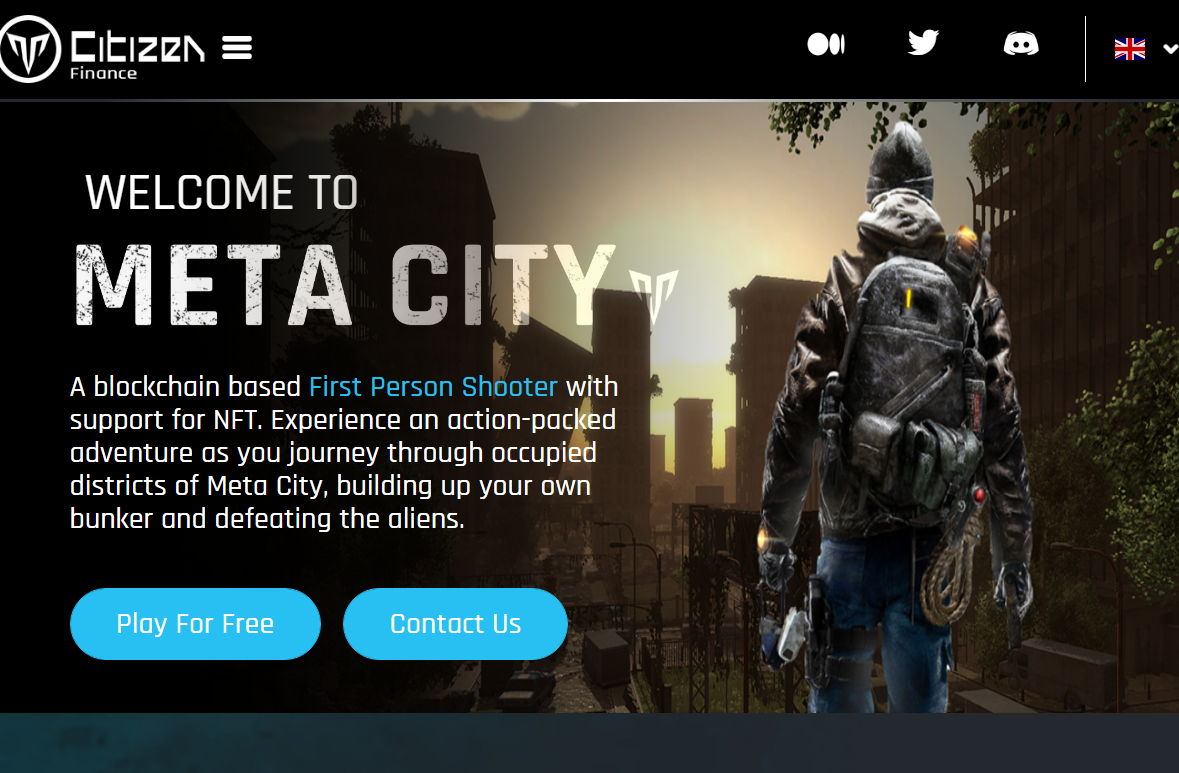Screen dimensions: 1179x773
Task: Open the Discord community icon
Action: 1021,44
